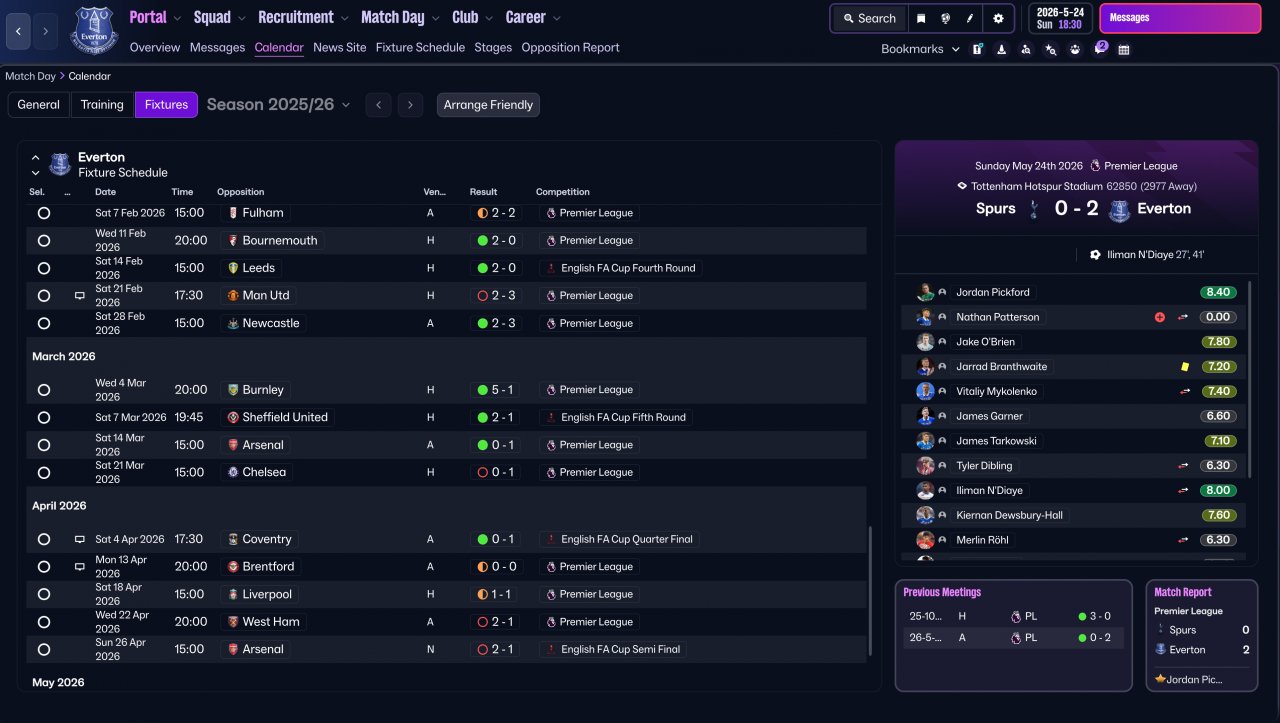The width and height of the screenshot is (1280, 723).
Task: Open the Season 2025/26 dropdown
Action: click(x=278, y=105)
